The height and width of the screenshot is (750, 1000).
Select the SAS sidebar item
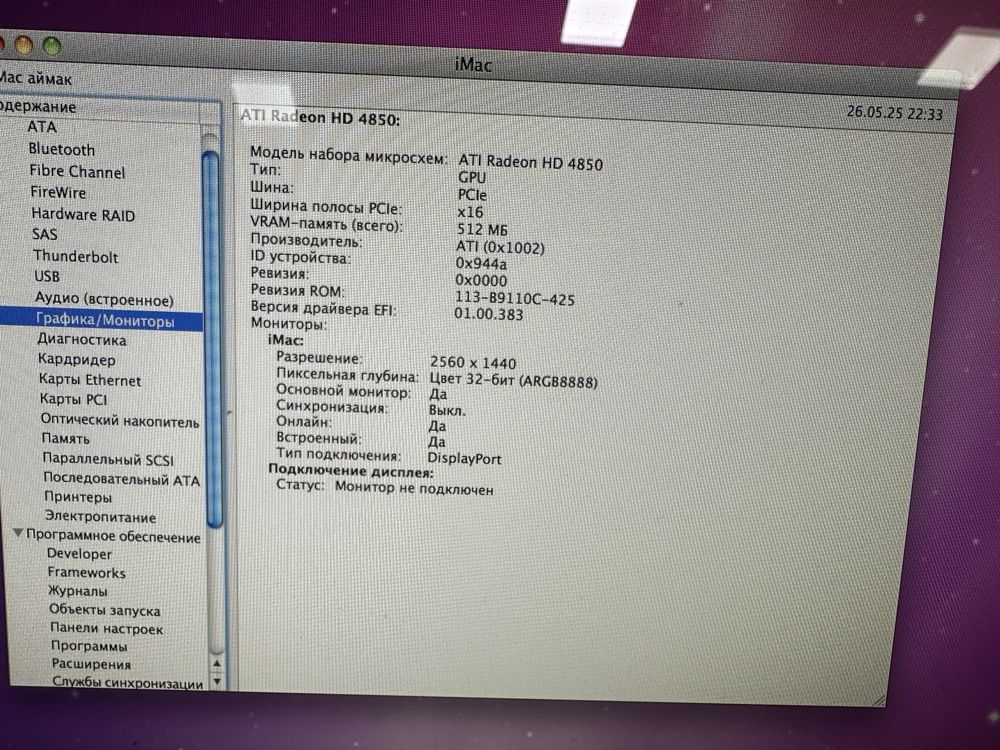tap(45, 234)
